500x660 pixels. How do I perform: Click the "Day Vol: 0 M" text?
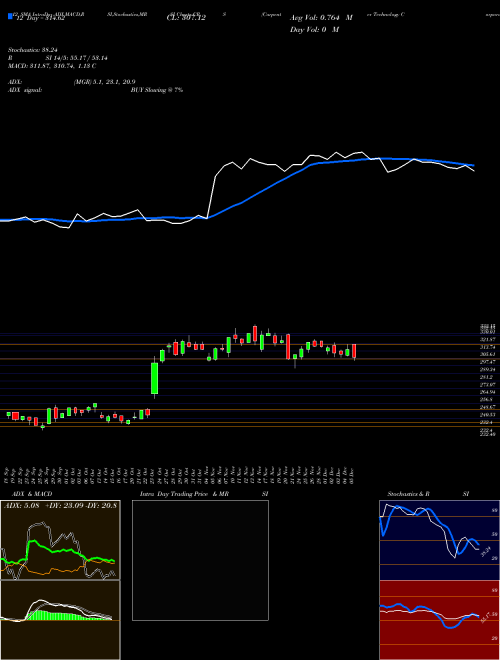click(x=314, y=29)
